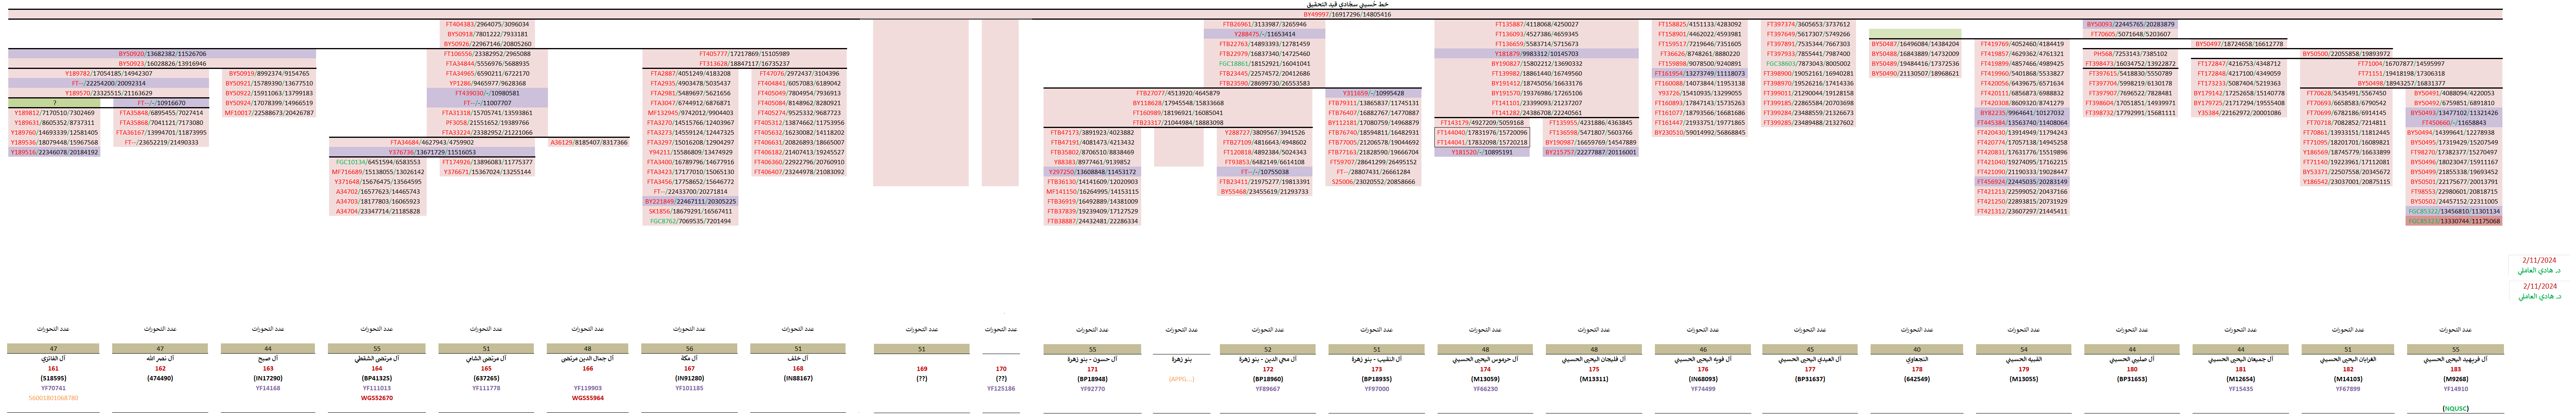Select the (M9268) haplogroup label
This screenshot has width=2576, height=419.
click(x=2455, y=379)
